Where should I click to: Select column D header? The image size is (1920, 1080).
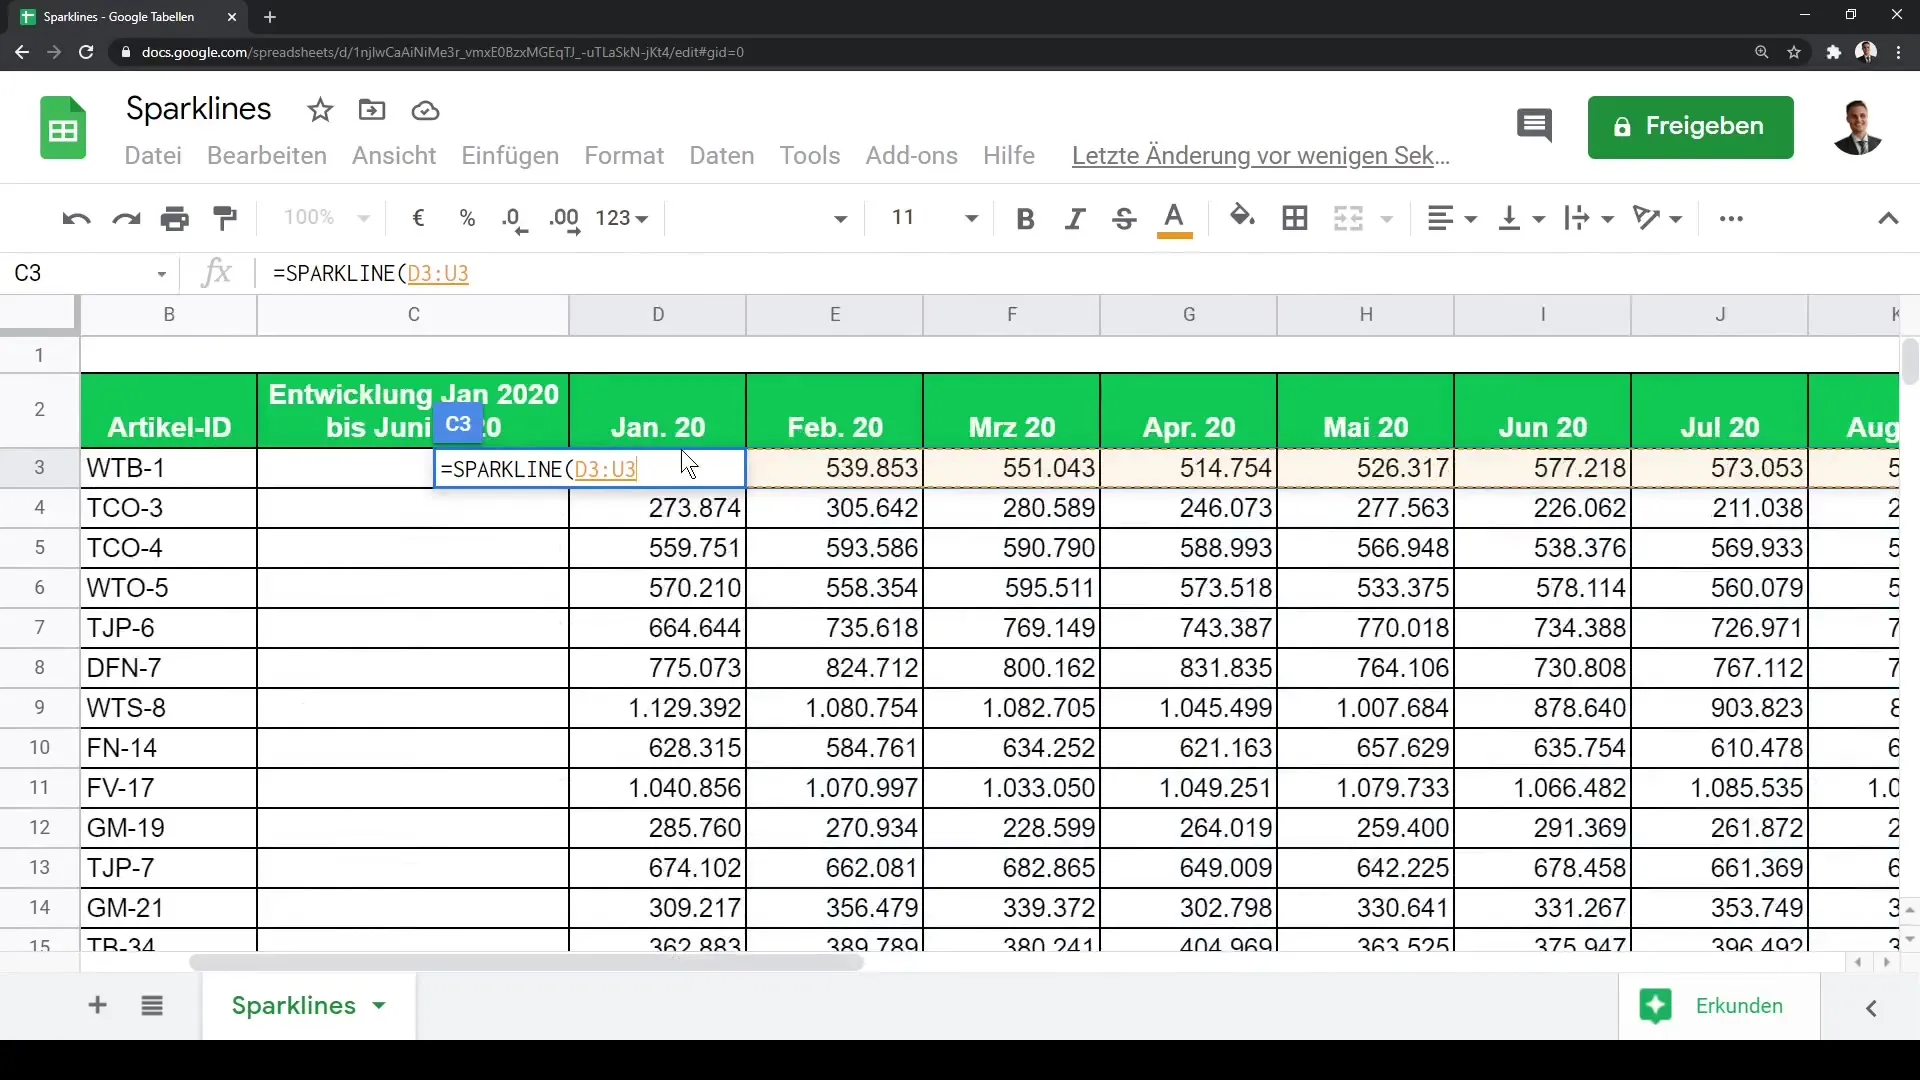point(658,314)
